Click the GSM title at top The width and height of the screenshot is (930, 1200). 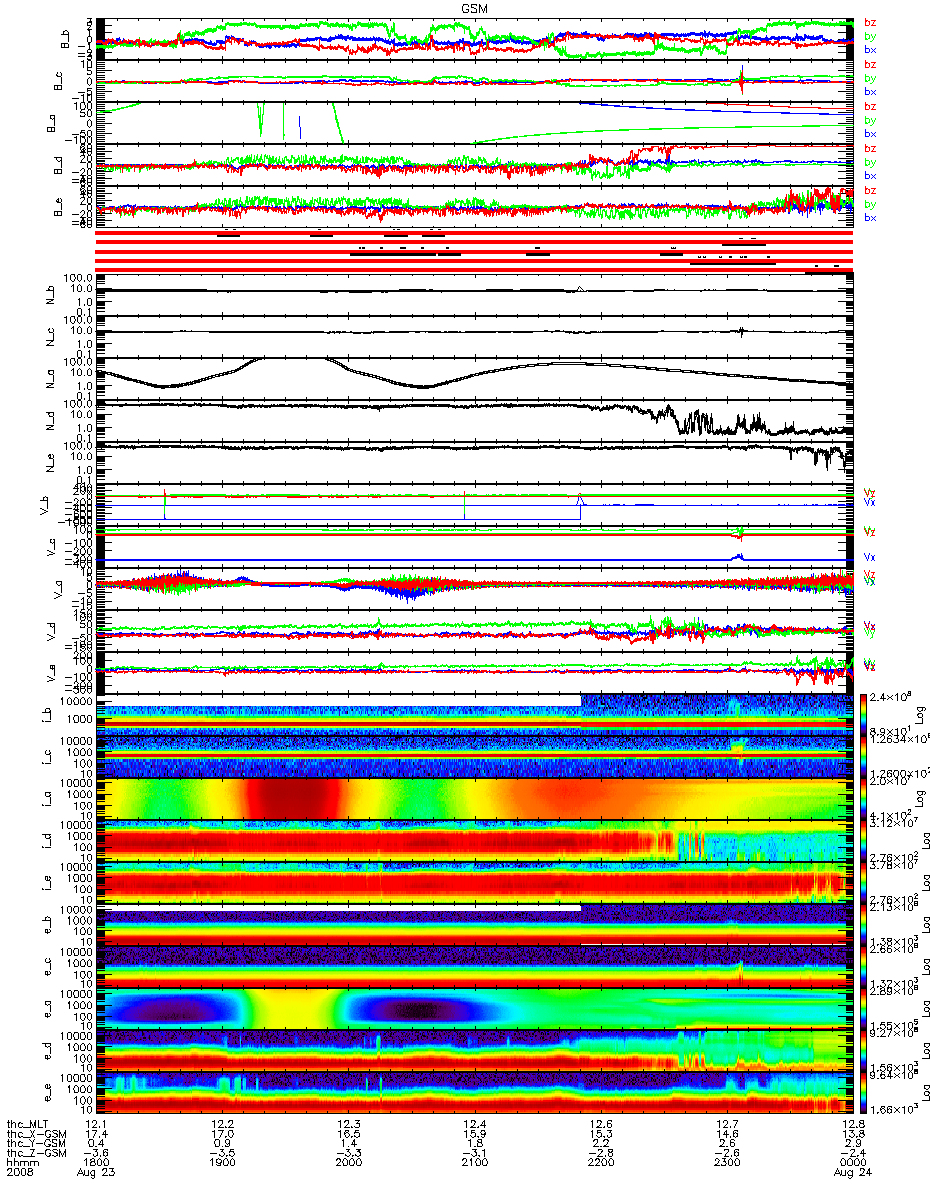[x=475, y=8]
